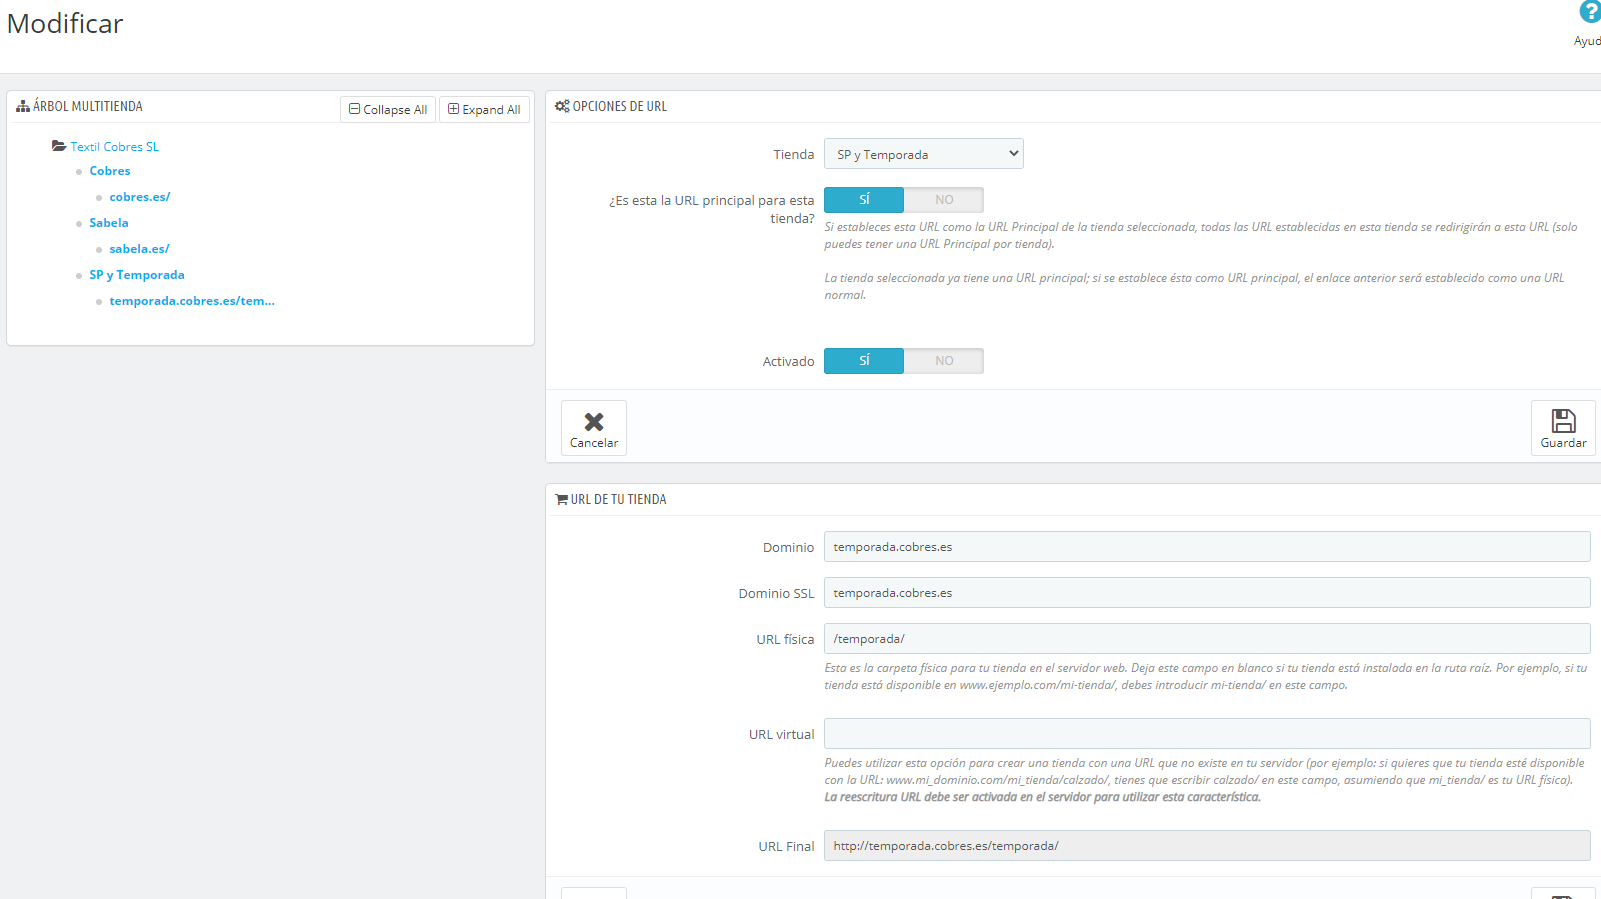Open Textil Cobres SL group link
This screenshot has height=899, width=1601.
point(115,147)
